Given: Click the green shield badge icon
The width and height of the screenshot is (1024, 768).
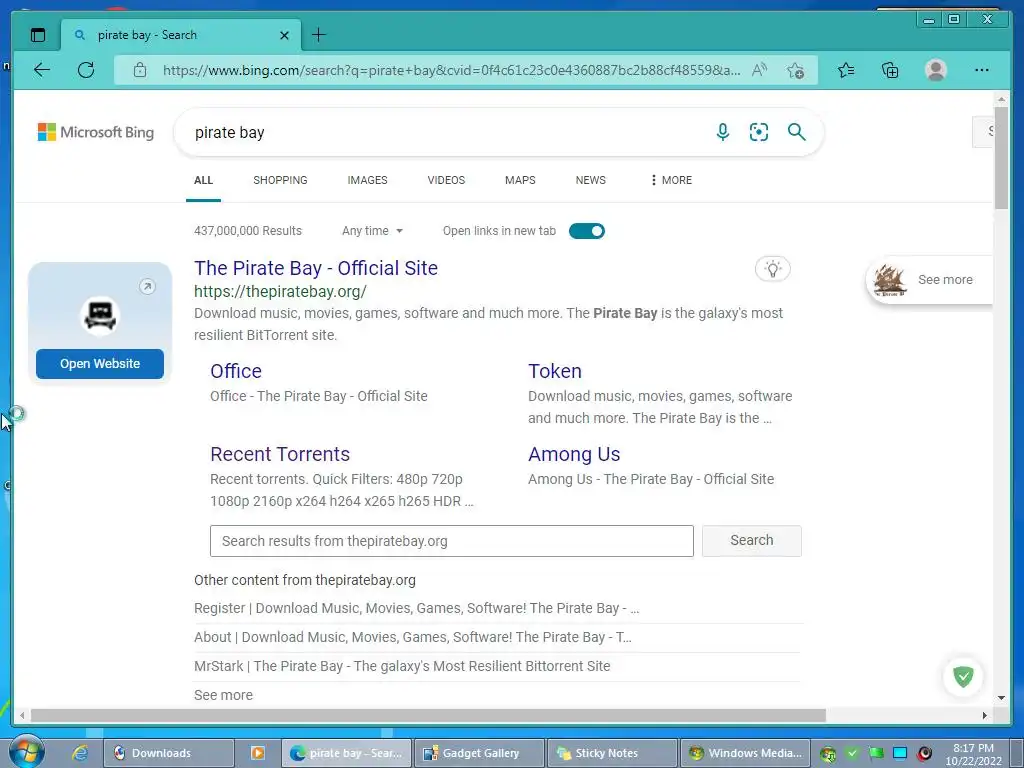Looking at the screenshot, I should click(963, 677).
